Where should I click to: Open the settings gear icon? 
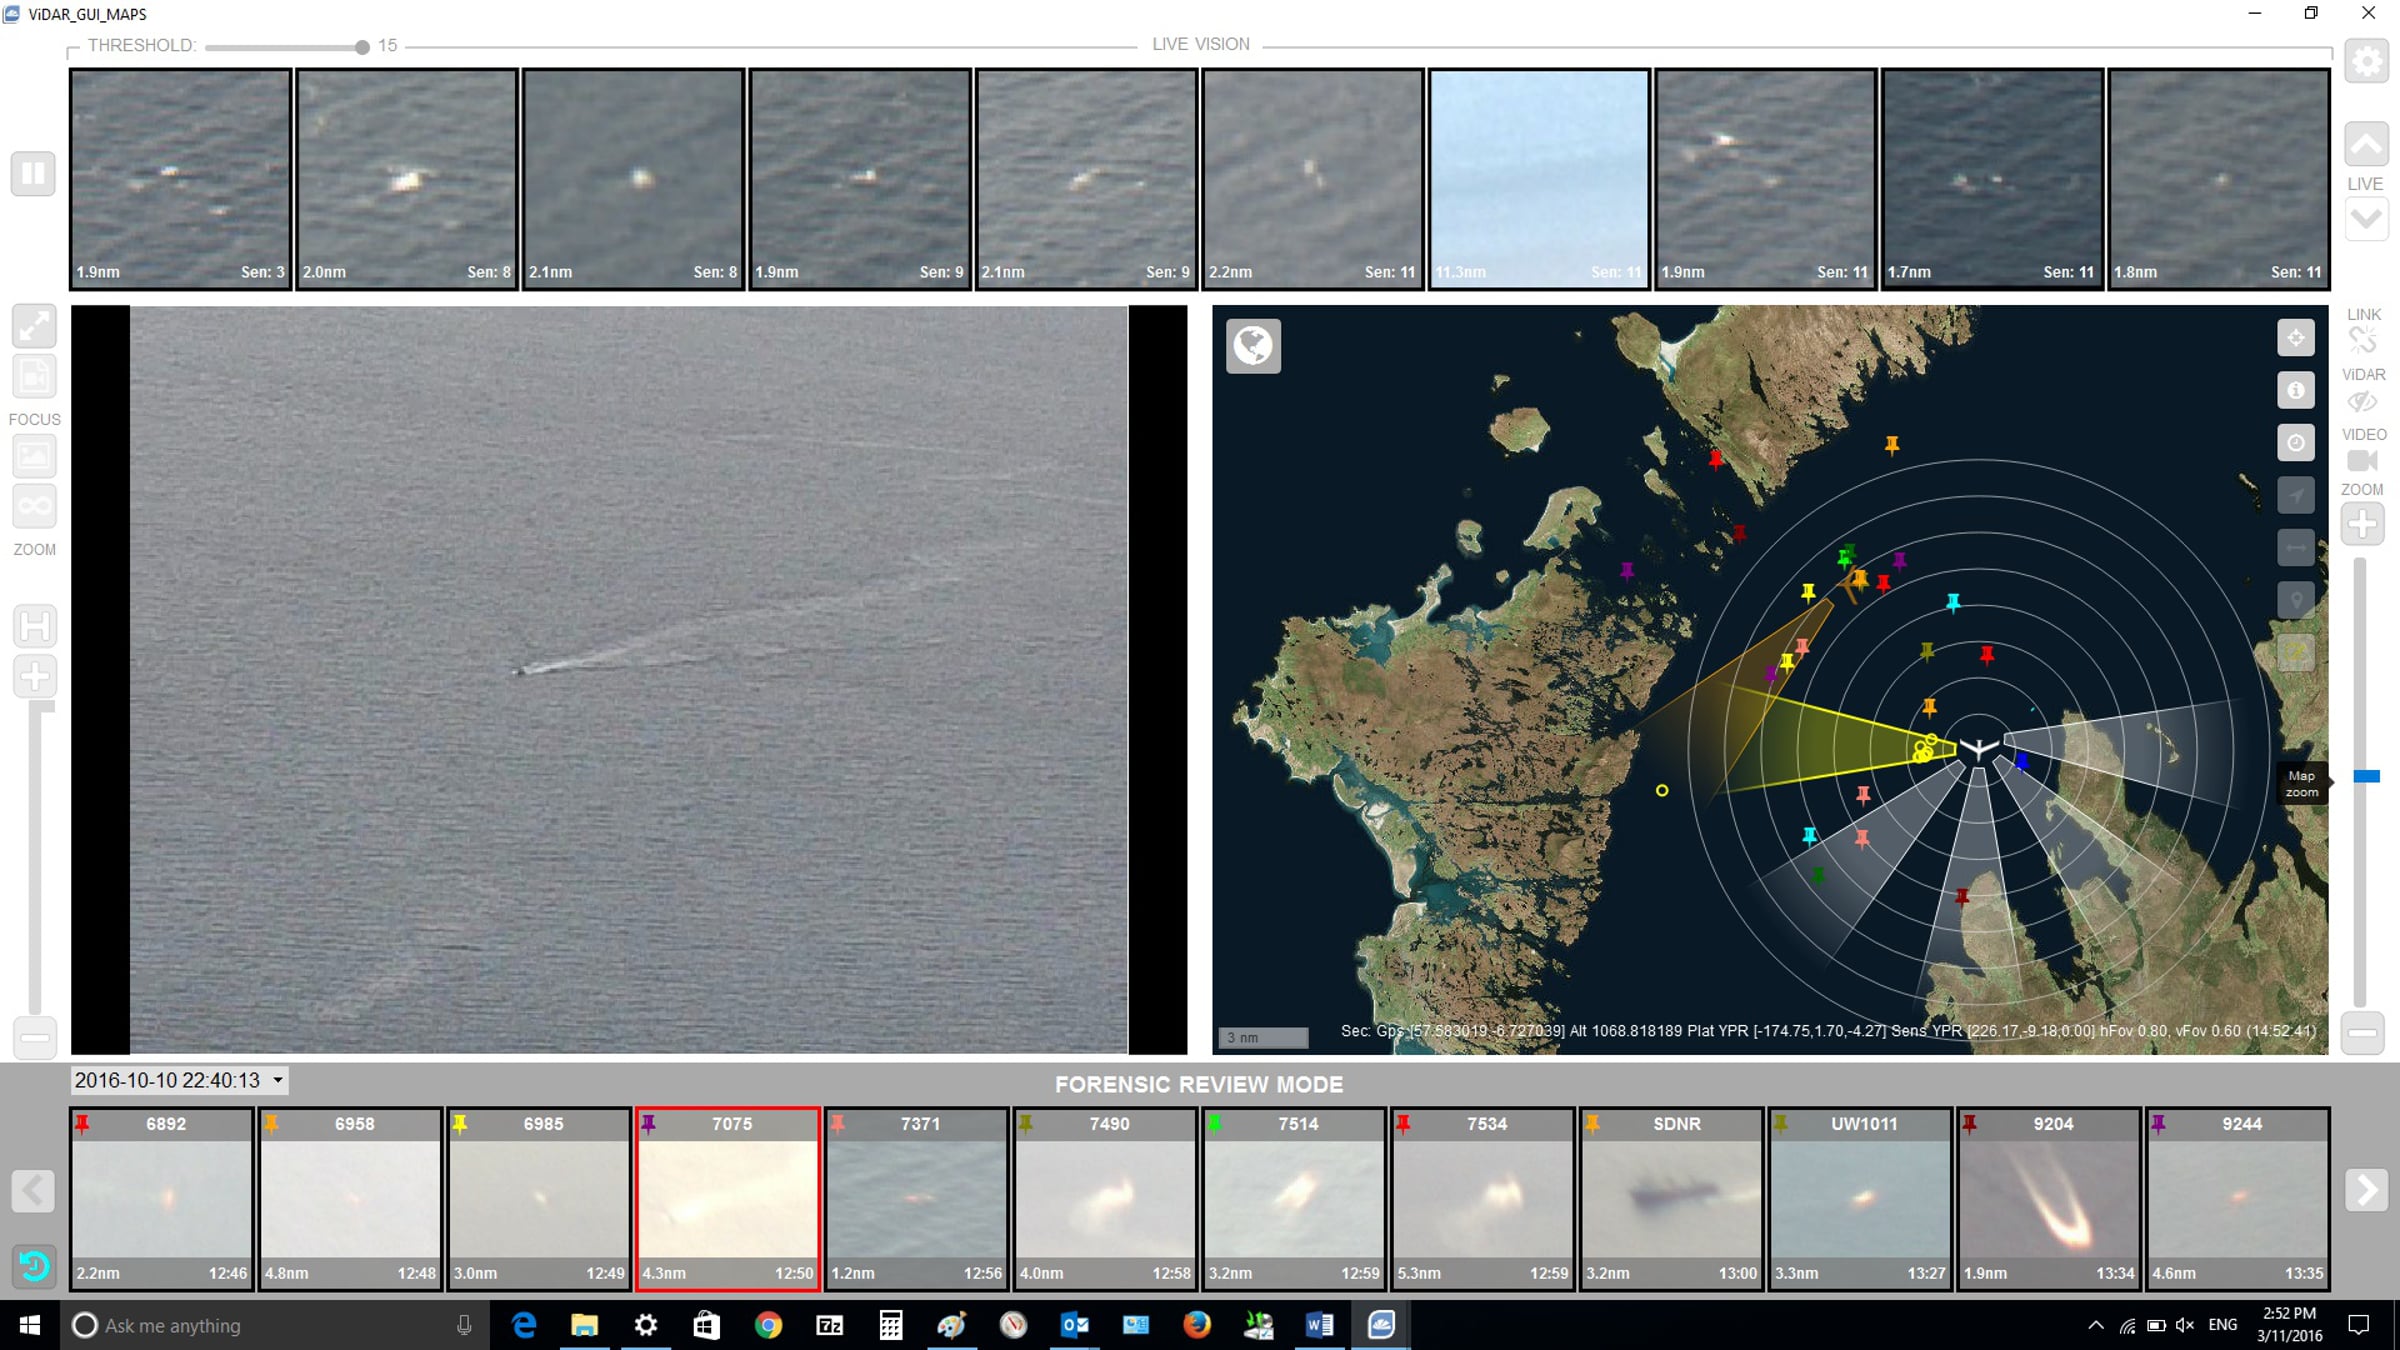coord(2366,62)
